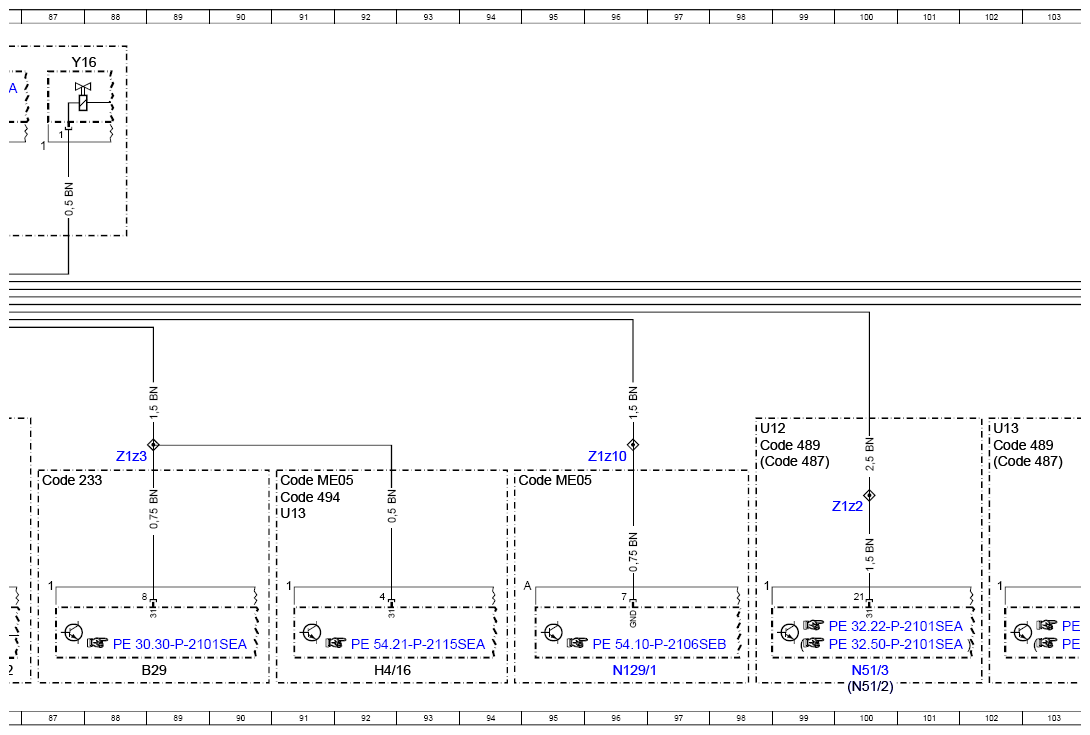Click the Y16 component label
The width and height of the screenshot is (1090, 735).
pos(84,63)
